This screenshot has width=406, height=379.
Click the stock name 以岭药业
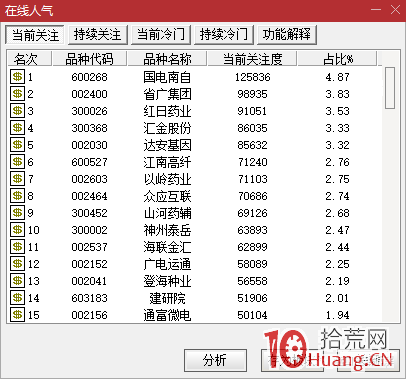(x=167, y=179)
